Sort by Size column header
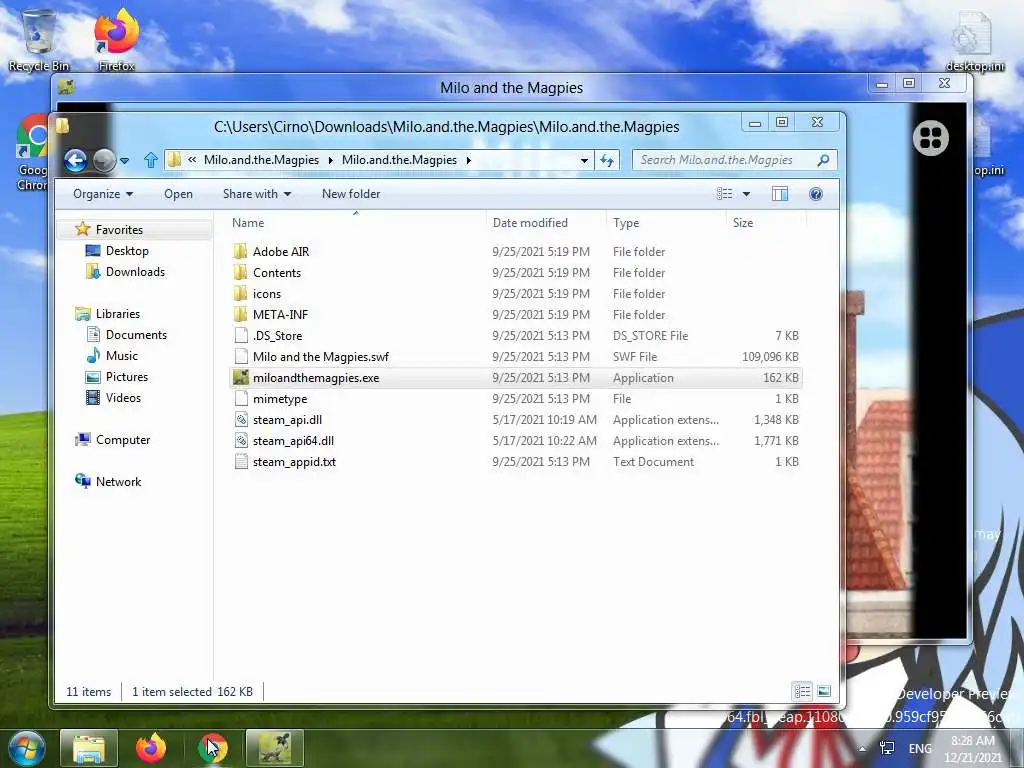This screenshot has width=1024, height=768. click(743, 223)
